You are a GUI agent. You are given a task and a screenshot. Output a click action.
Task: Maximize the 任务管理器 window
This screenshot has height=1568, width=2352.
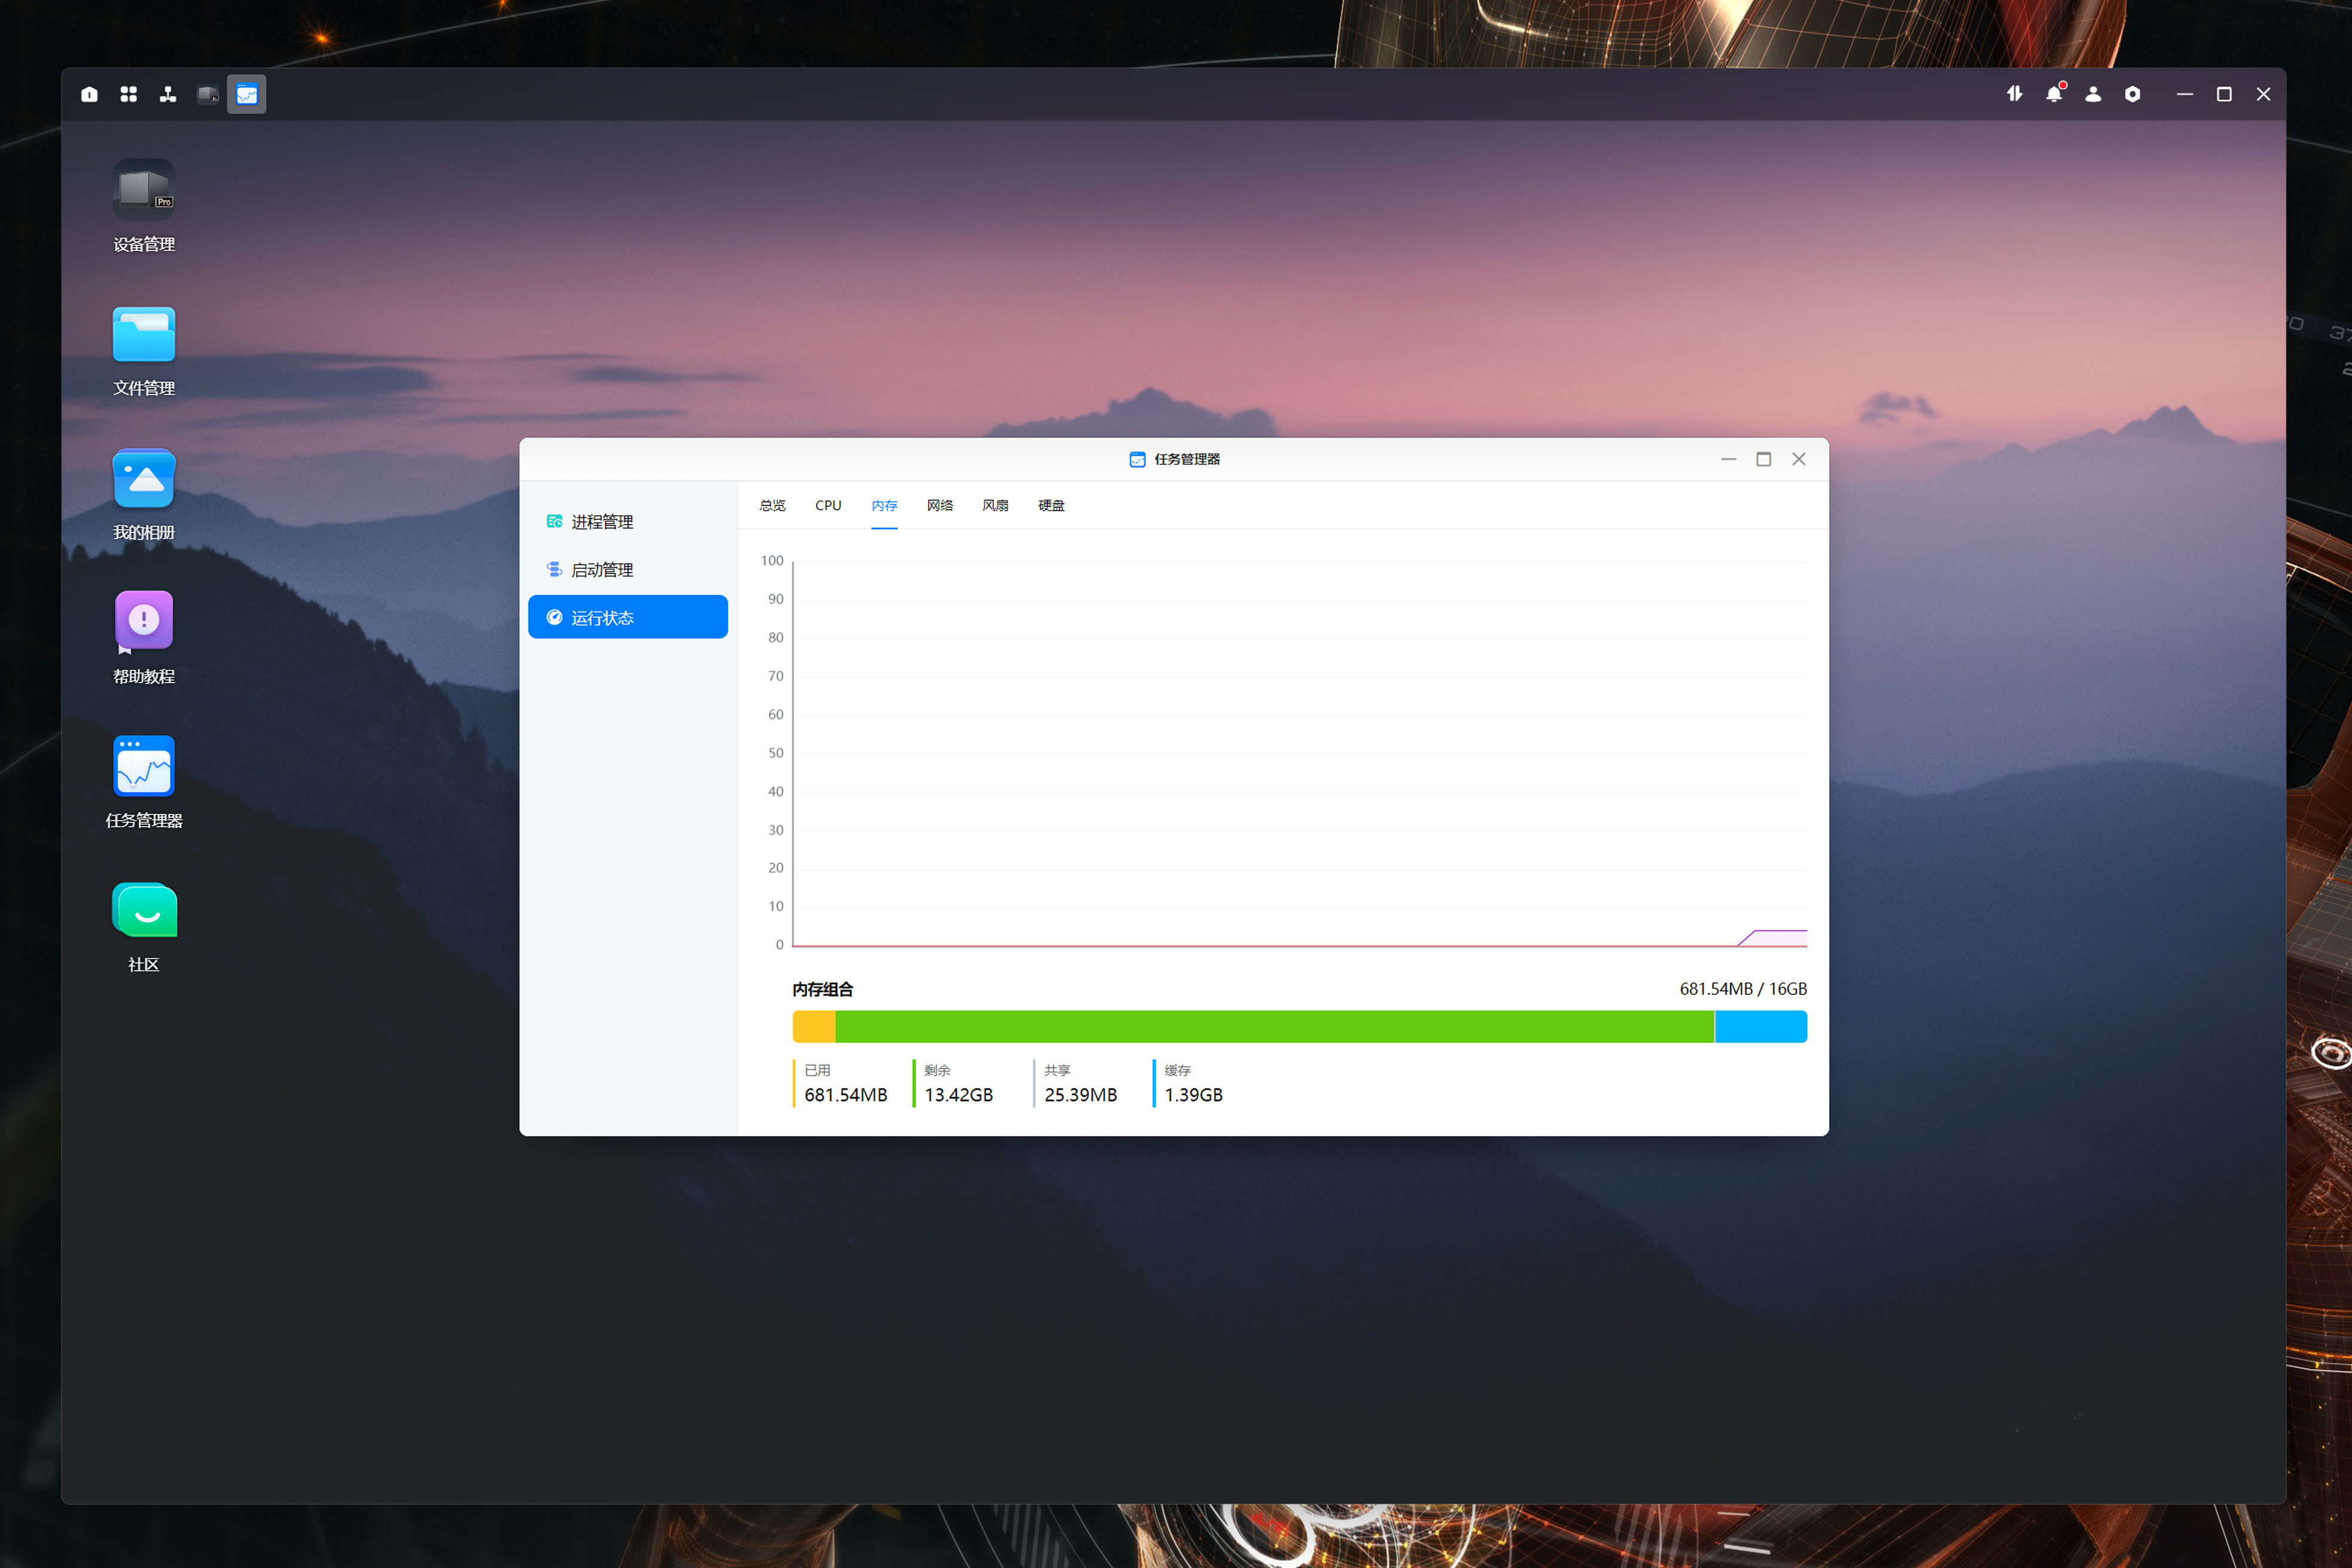click(x=1763, y=459)
